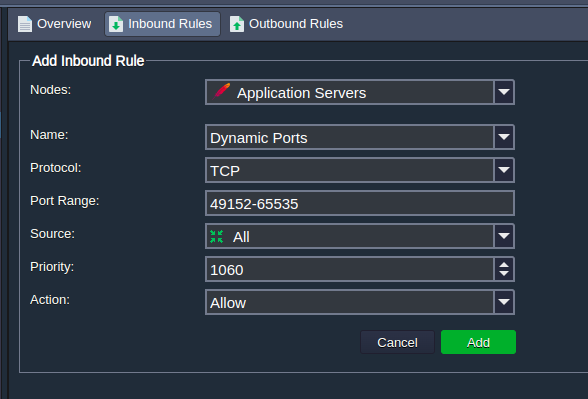The height and width of the screenshot is (399, 588).
Task: Click the Cancel button
Action: click(397, 342)
